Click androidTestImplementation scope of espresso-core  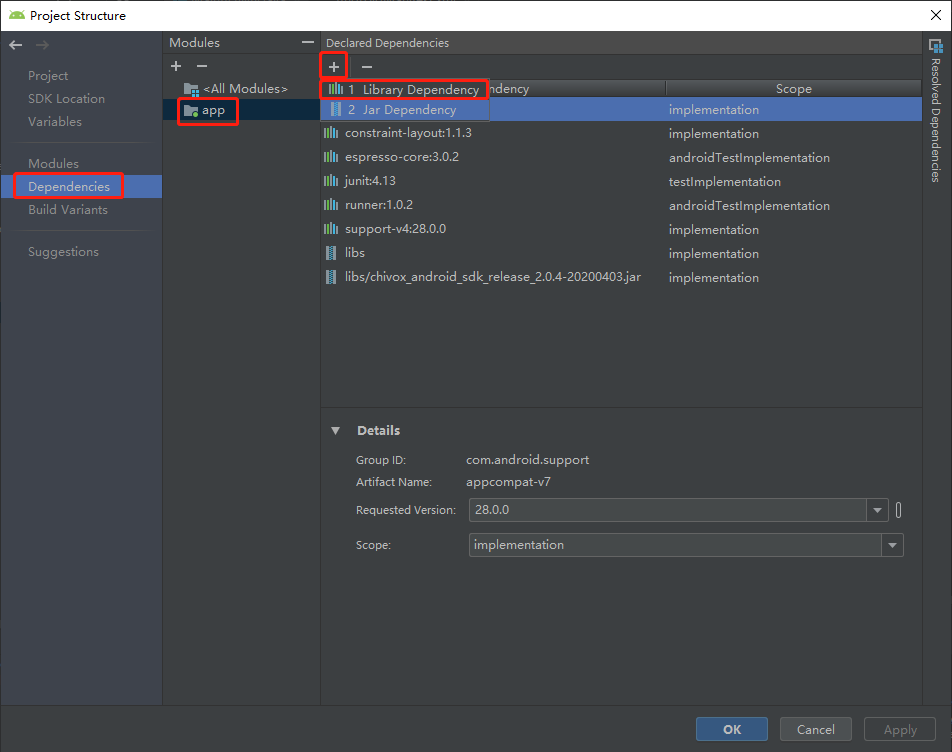749,158
